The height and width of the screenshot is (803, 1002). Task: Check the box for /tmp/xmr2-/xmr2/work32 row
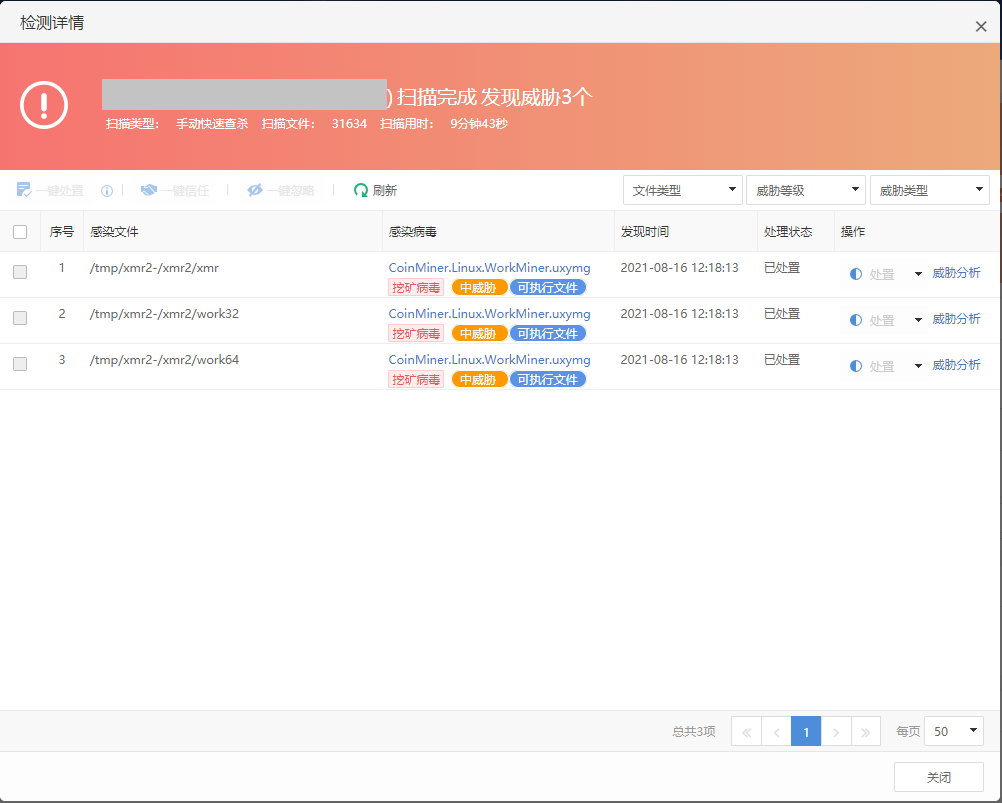[20, 318]
